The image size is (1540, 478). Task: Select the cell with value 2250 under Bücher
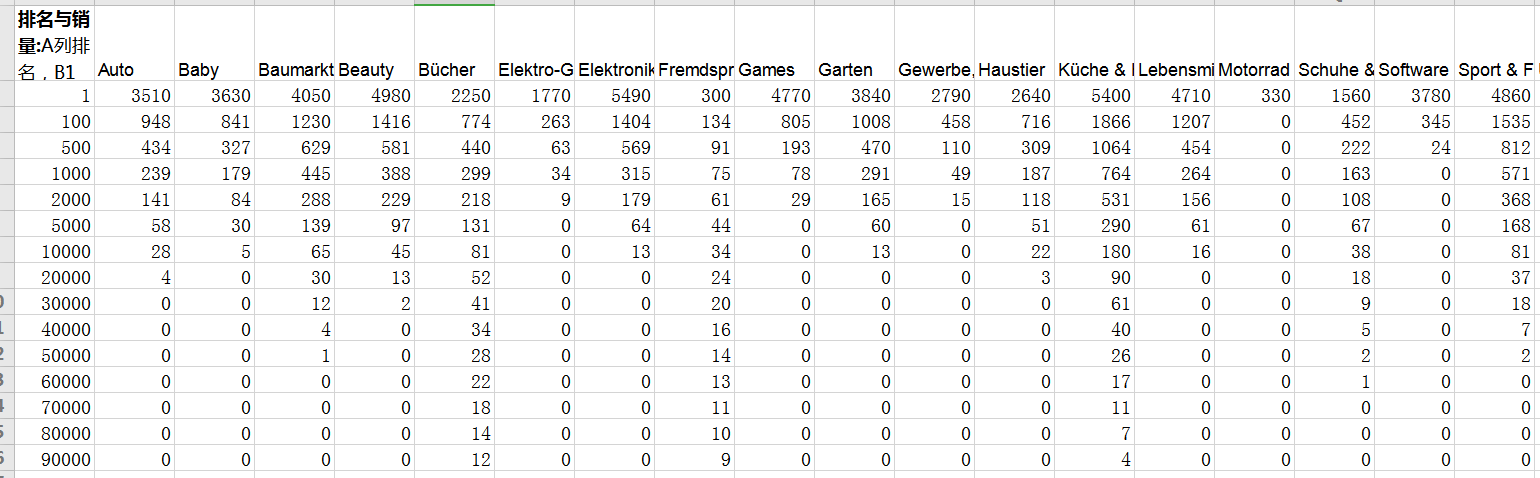(x=454, y=96)
